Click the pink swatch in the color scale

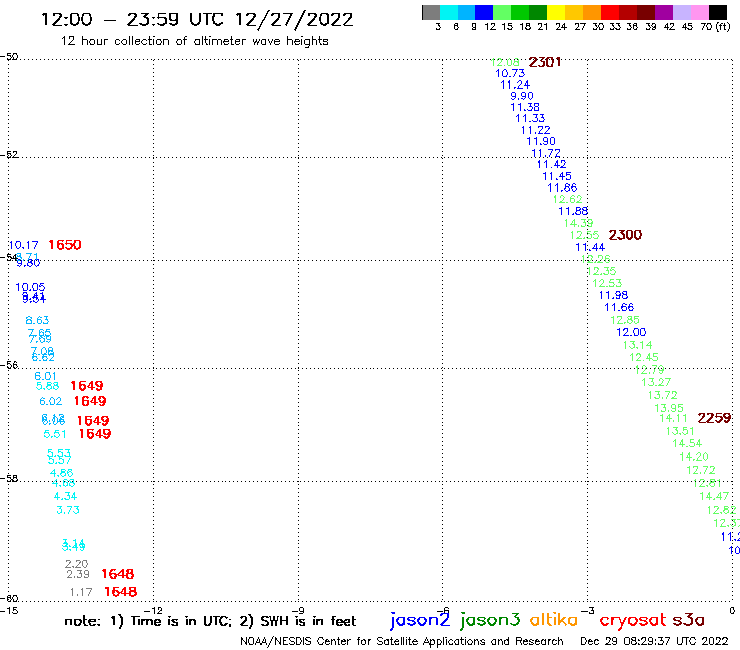699,12
